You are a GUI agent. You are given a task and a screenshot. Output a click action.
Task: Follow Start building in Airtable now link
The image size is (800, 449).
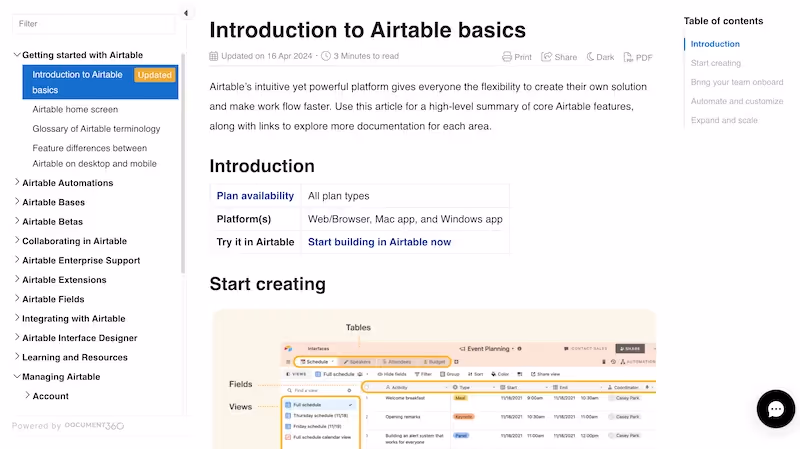pyautogui.click(x=379, y=242)
